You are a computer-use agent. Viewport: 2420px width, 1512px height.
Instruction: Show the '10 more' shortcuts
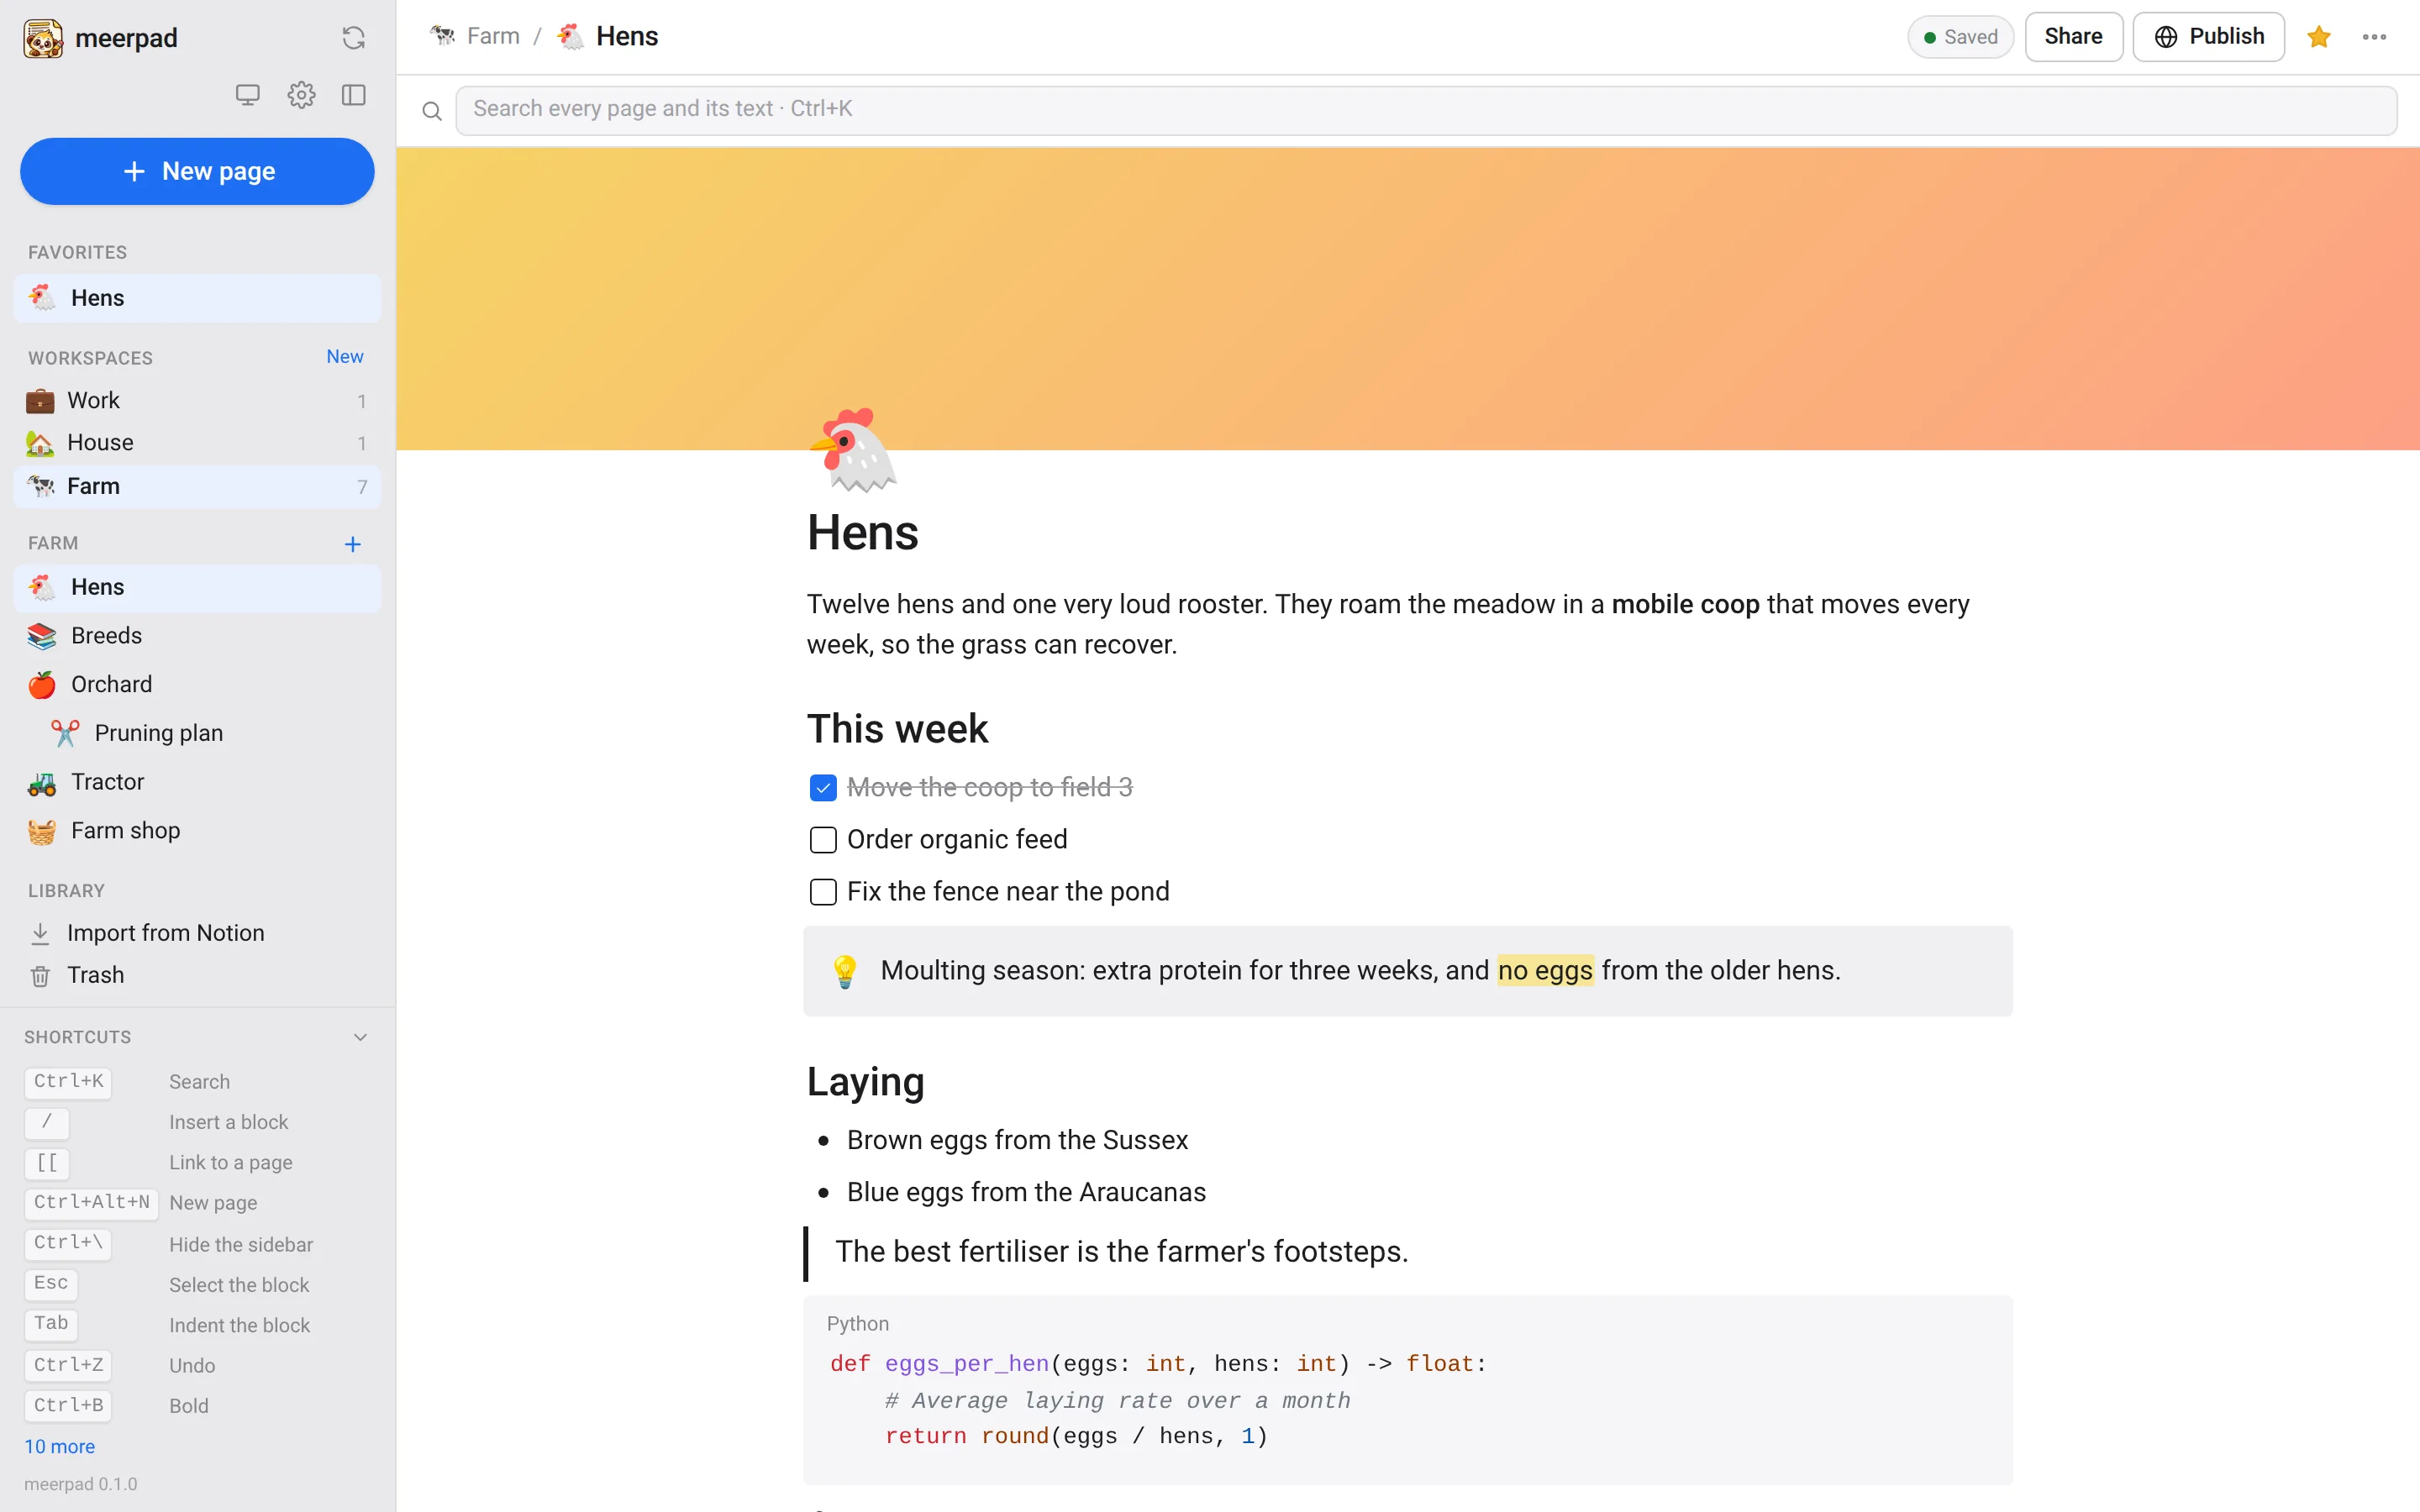click(59, 1447)
